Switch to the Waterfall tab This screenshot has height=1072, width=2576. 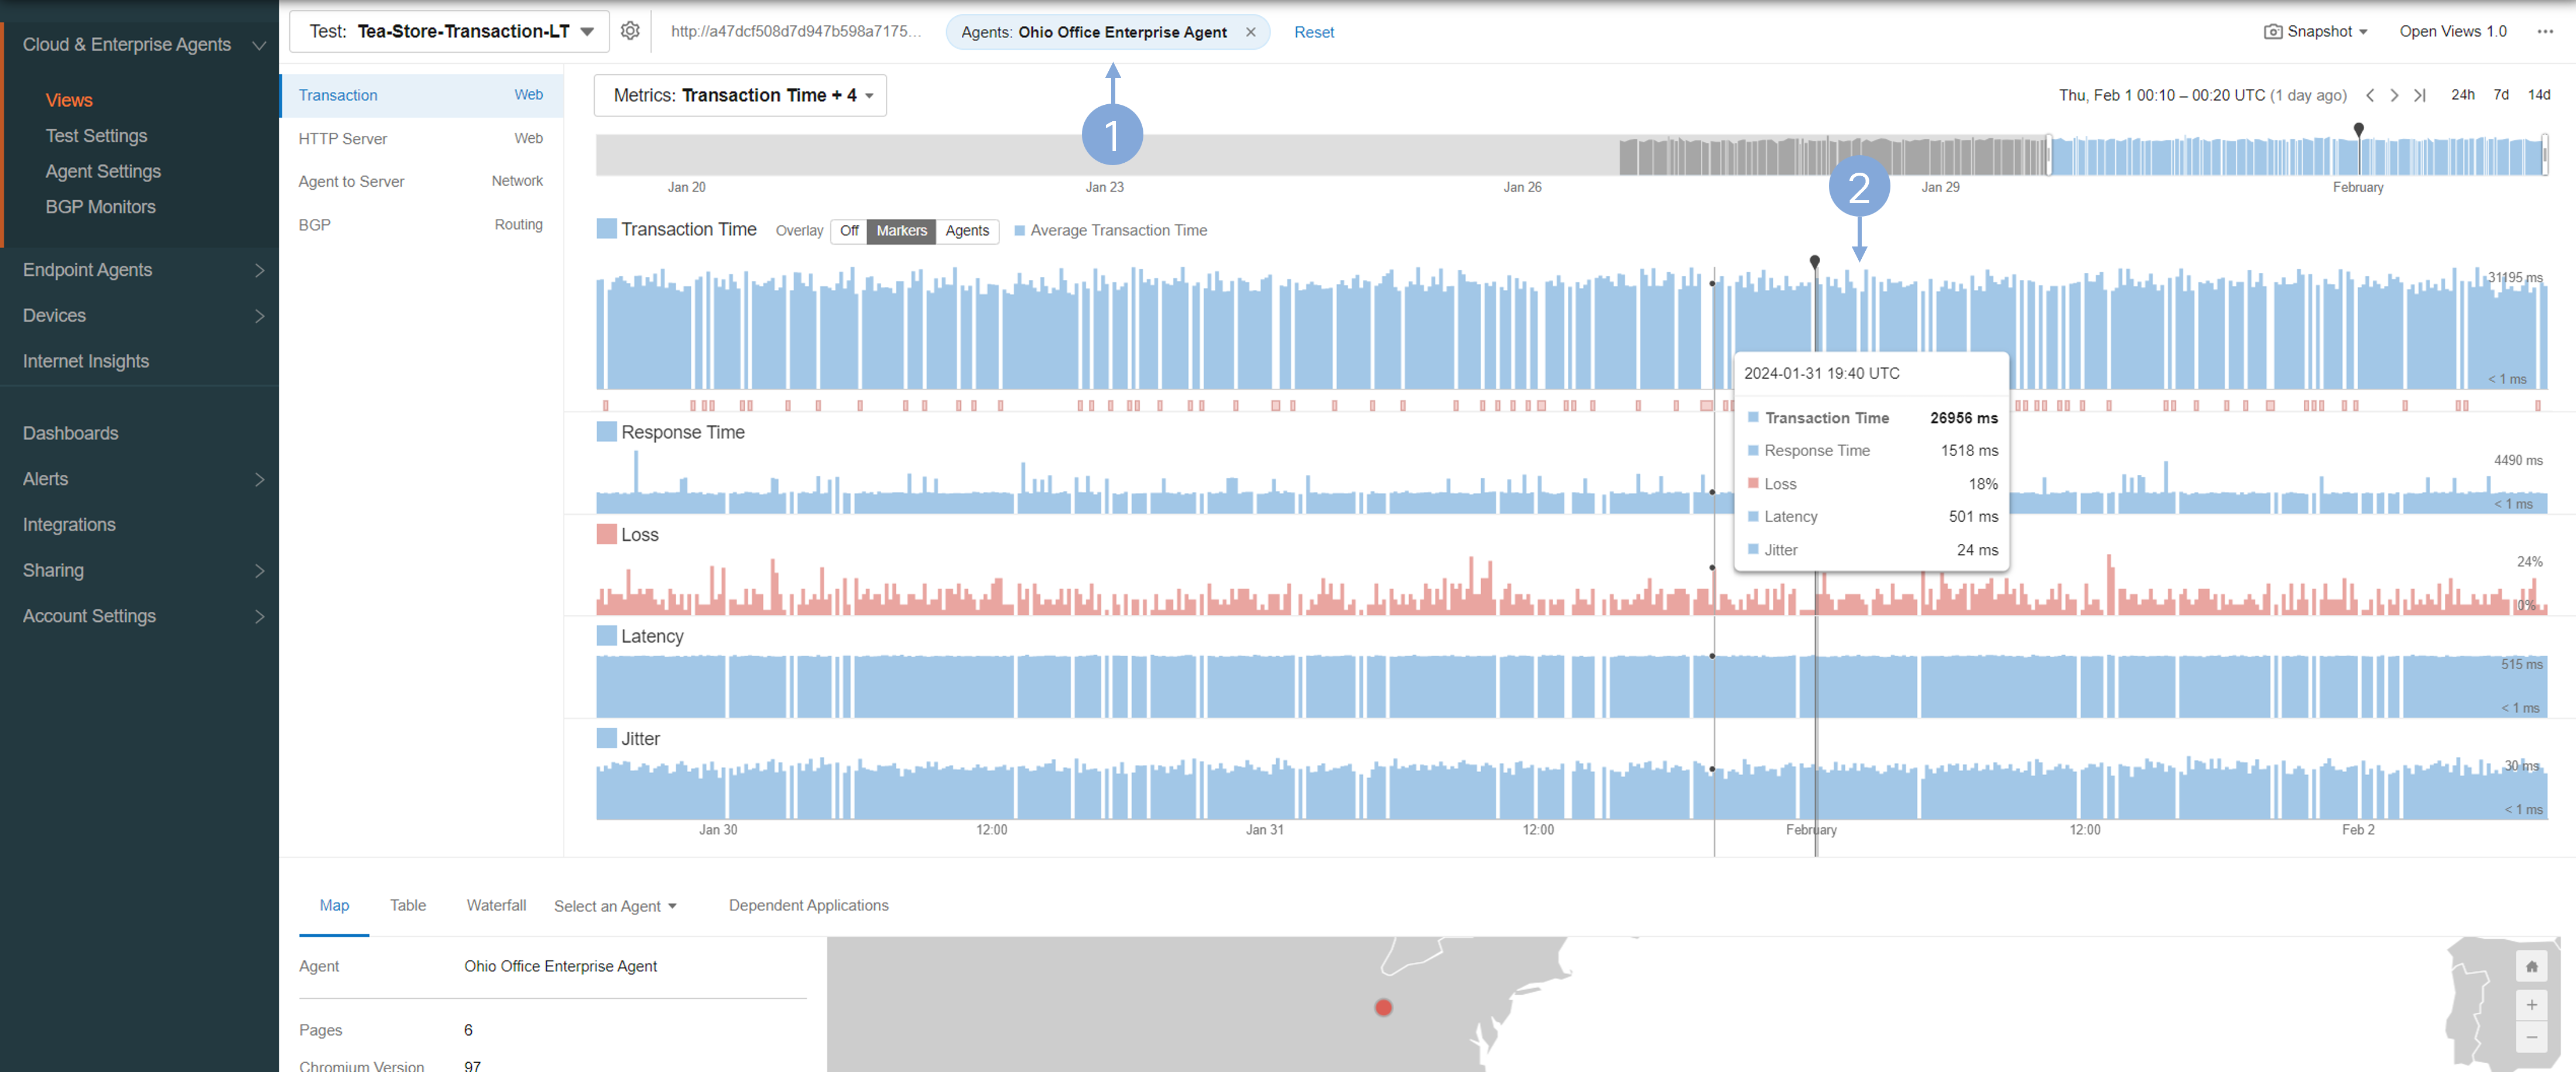click(496, 905)
